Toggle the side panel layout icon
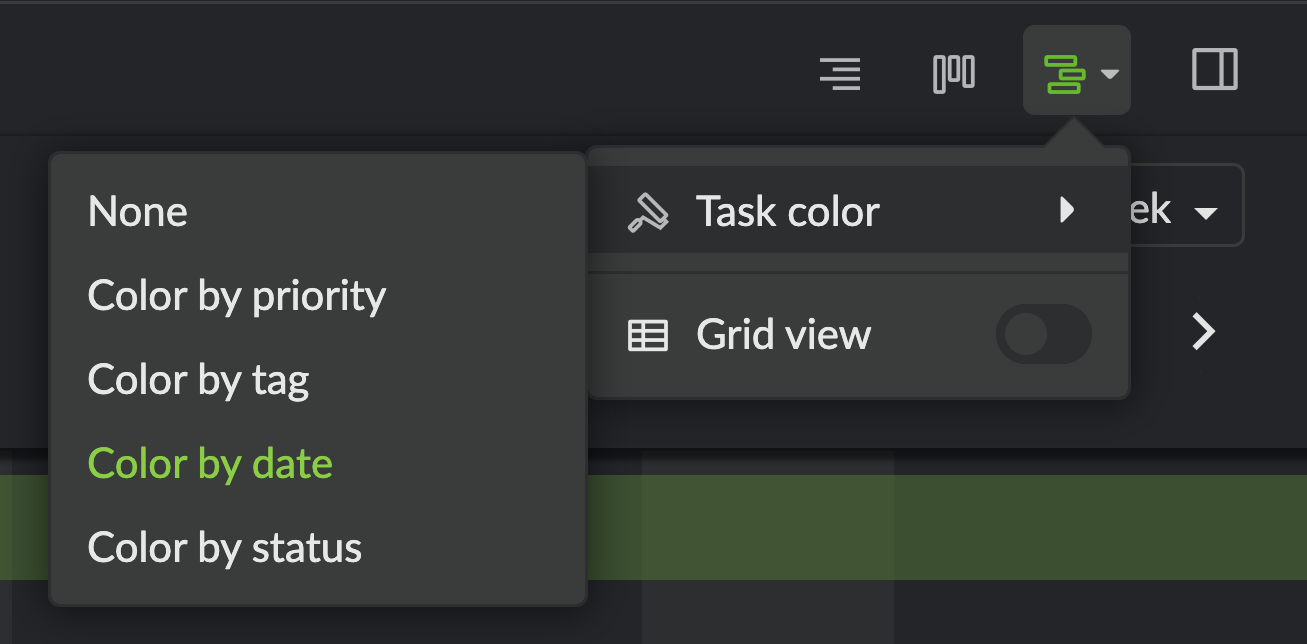This screenshot has width=1307, height=644. [1215, 70]
